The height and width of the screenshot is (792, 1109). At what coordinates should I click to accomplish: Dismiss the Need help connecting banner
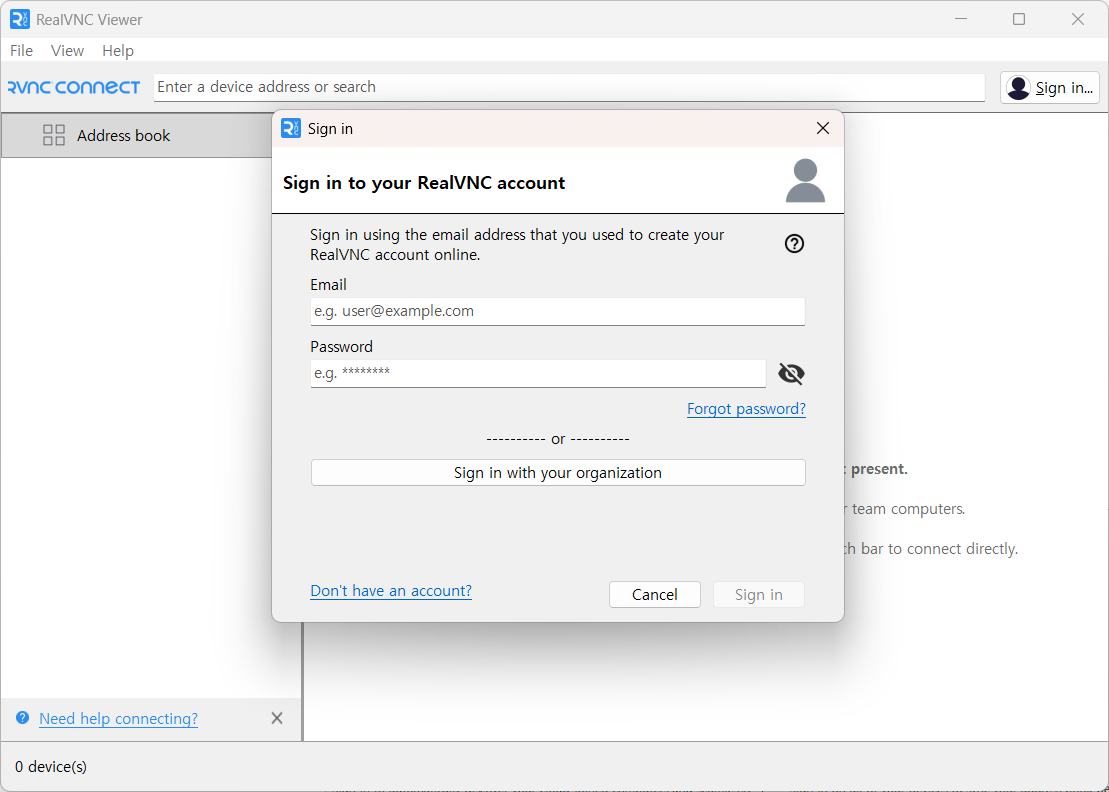(277, 718)
